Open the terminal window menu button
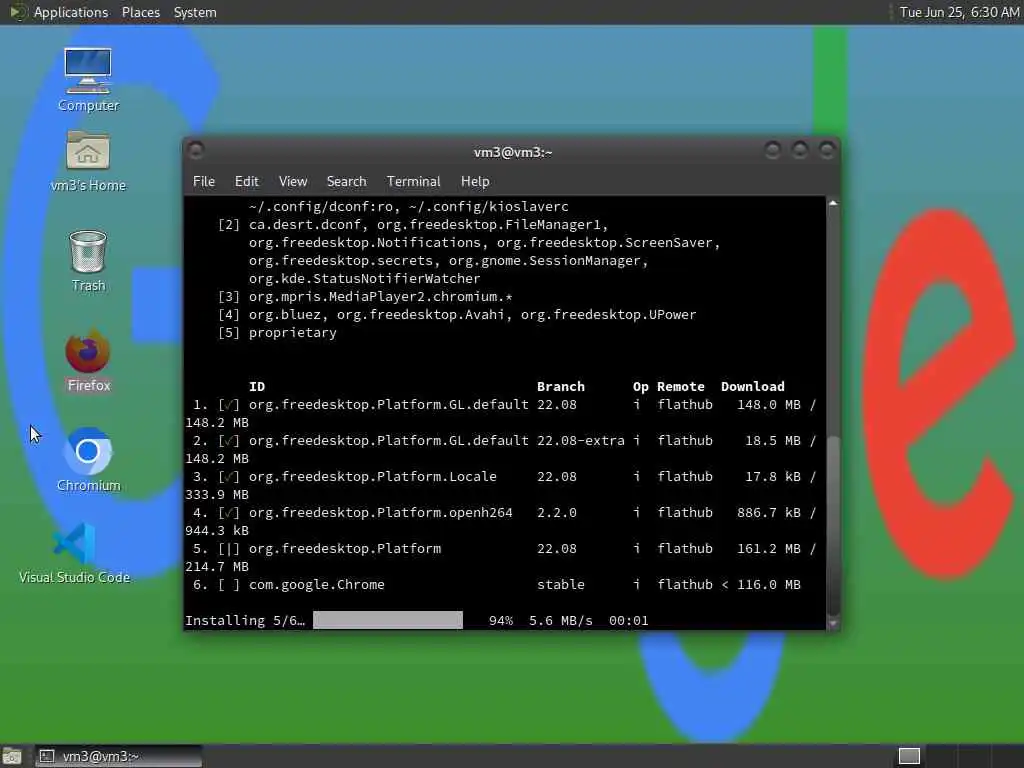The image size is (1024, 768). (196, 151)
